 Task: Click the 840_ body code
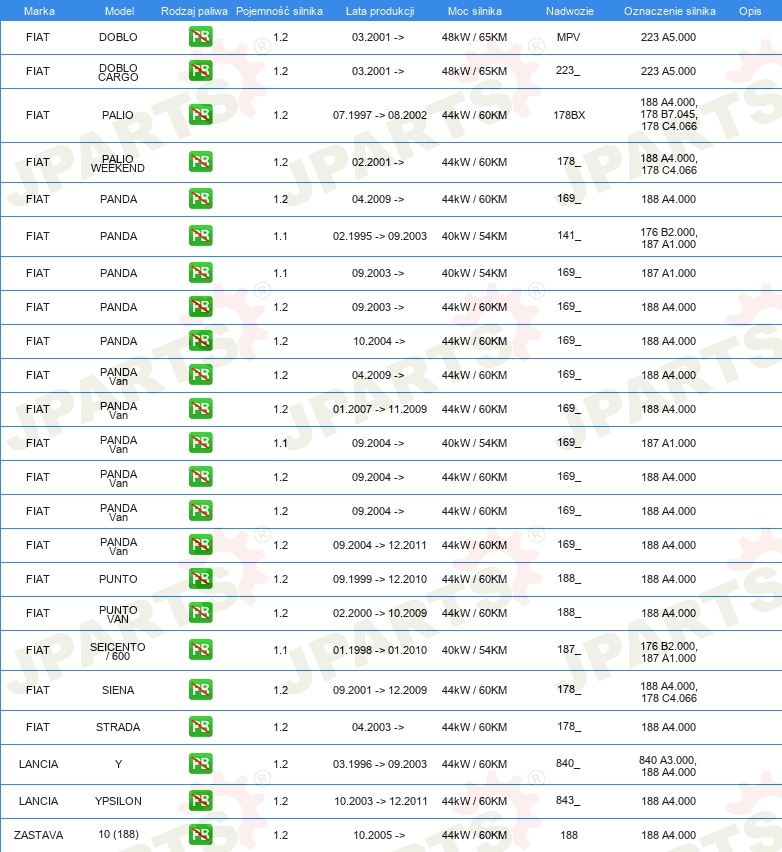point(568,763)
